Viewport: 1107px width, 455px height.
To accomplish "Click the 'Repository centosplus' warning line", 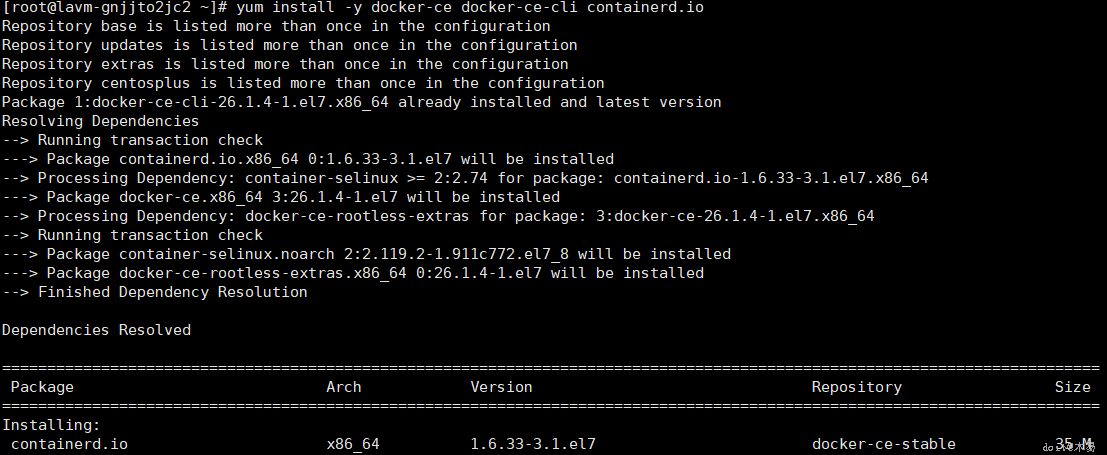I will tap(302, 83).
